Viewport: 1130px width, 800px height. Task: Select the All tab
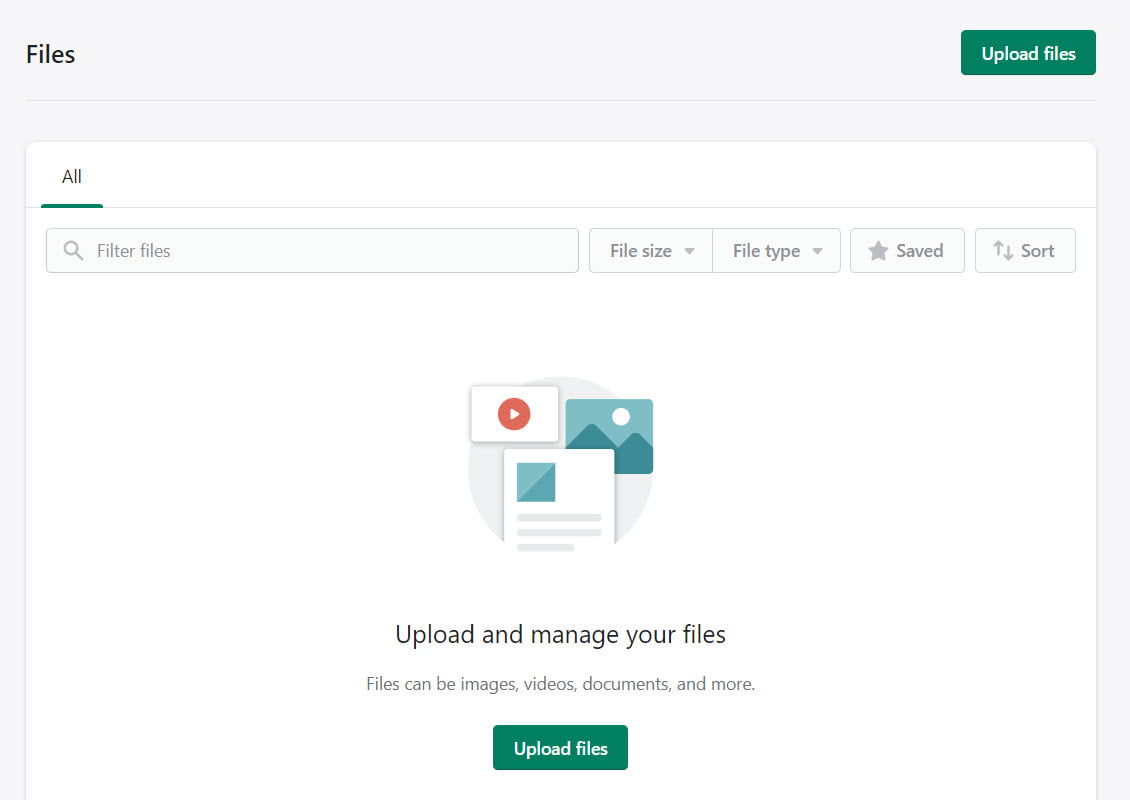(71, 177)
